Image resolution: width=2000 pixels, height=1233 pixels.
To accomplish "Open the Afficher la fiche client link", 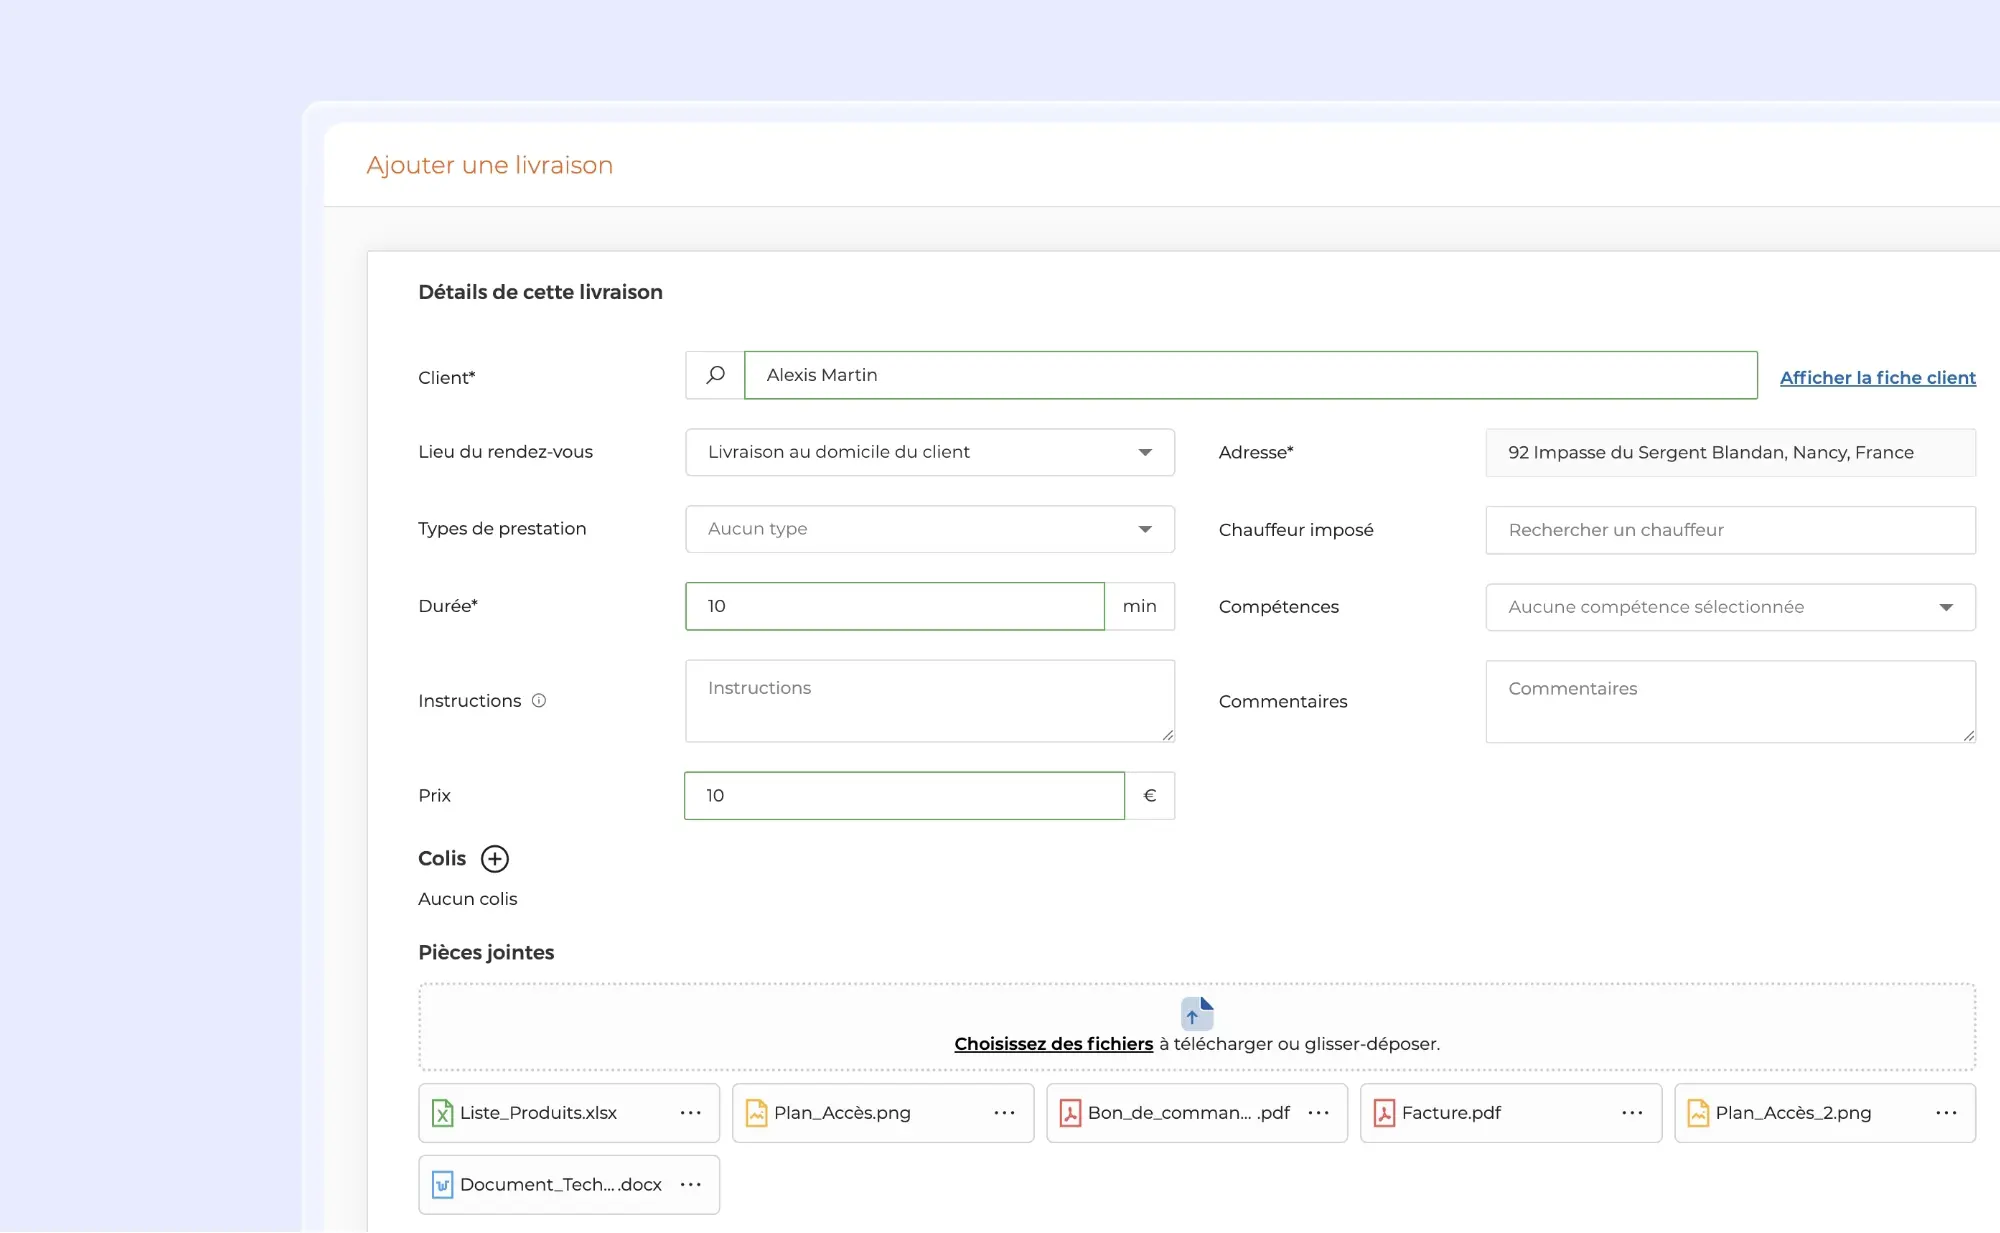I will click(x=1878, y=377).
